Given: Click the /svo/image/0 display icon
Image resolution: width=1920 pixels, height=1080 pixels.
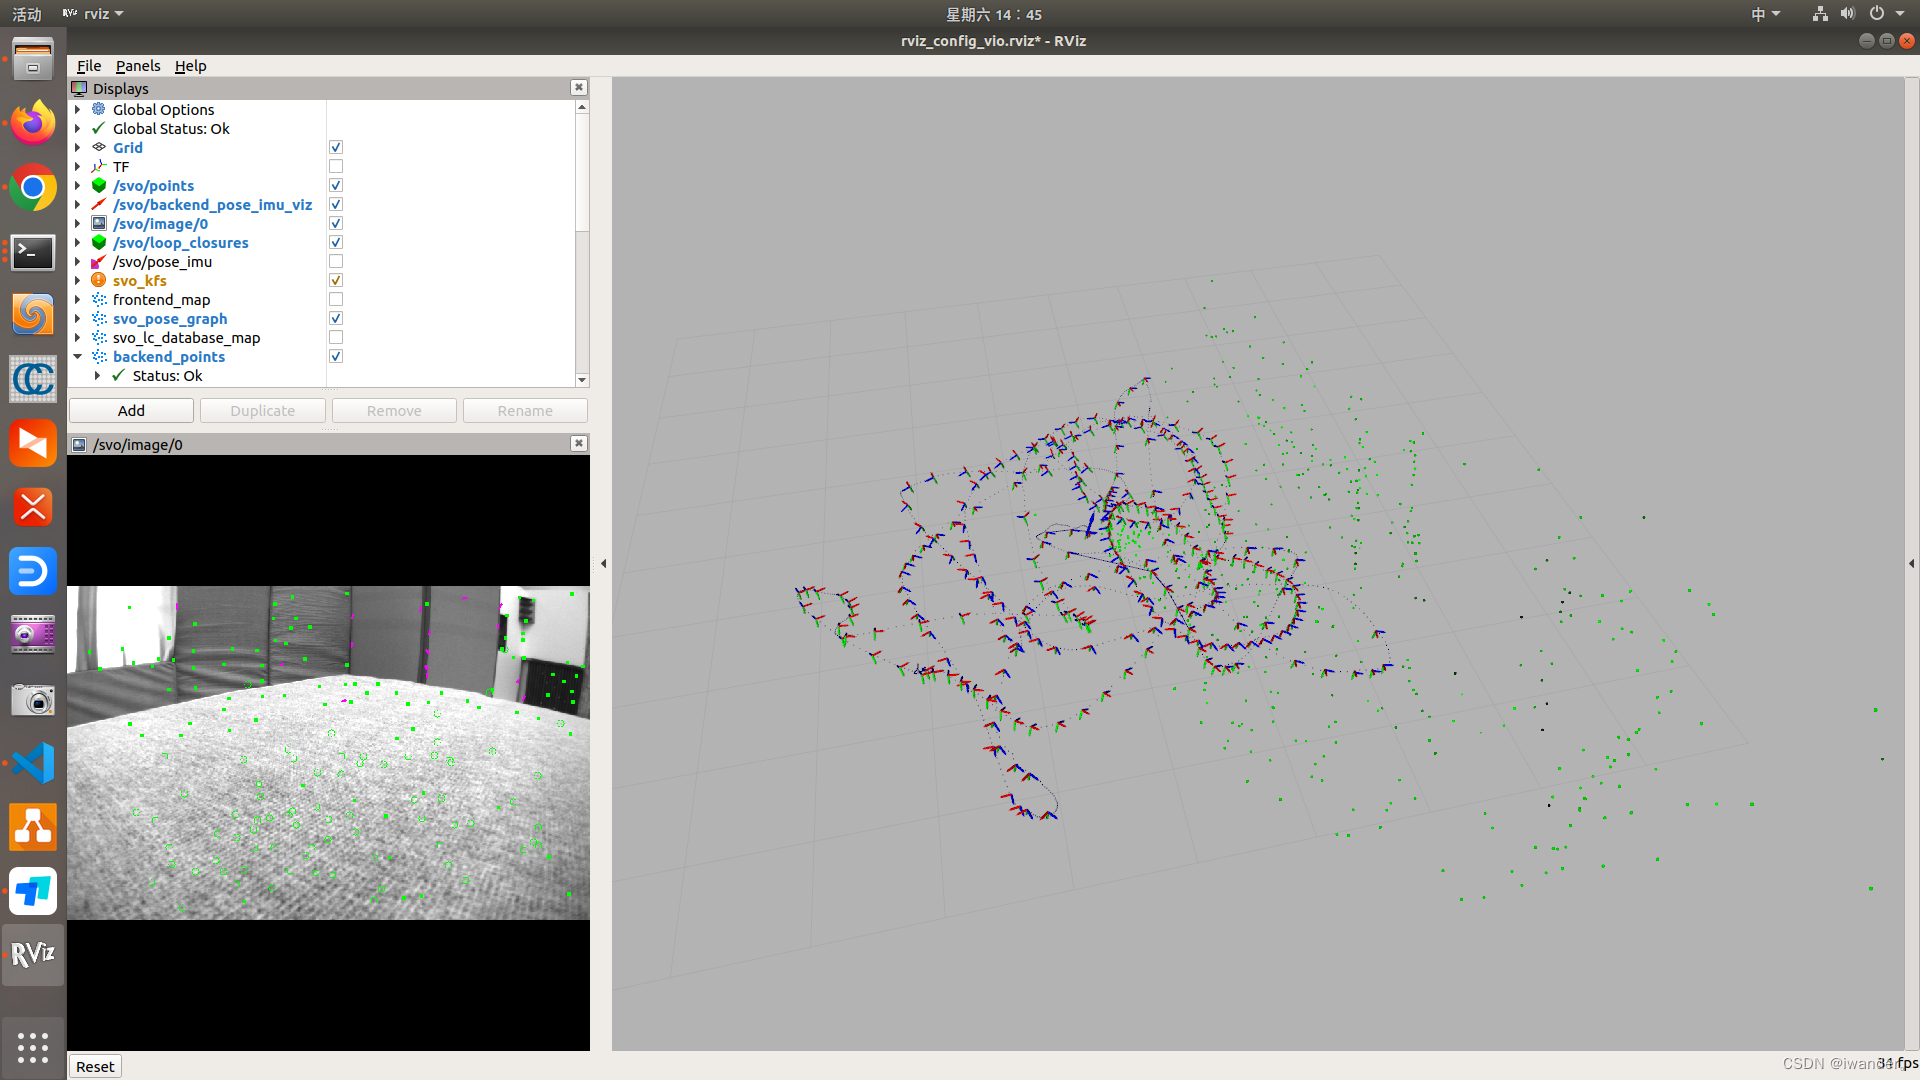Looking at the screenshot, I should [99, 224].
